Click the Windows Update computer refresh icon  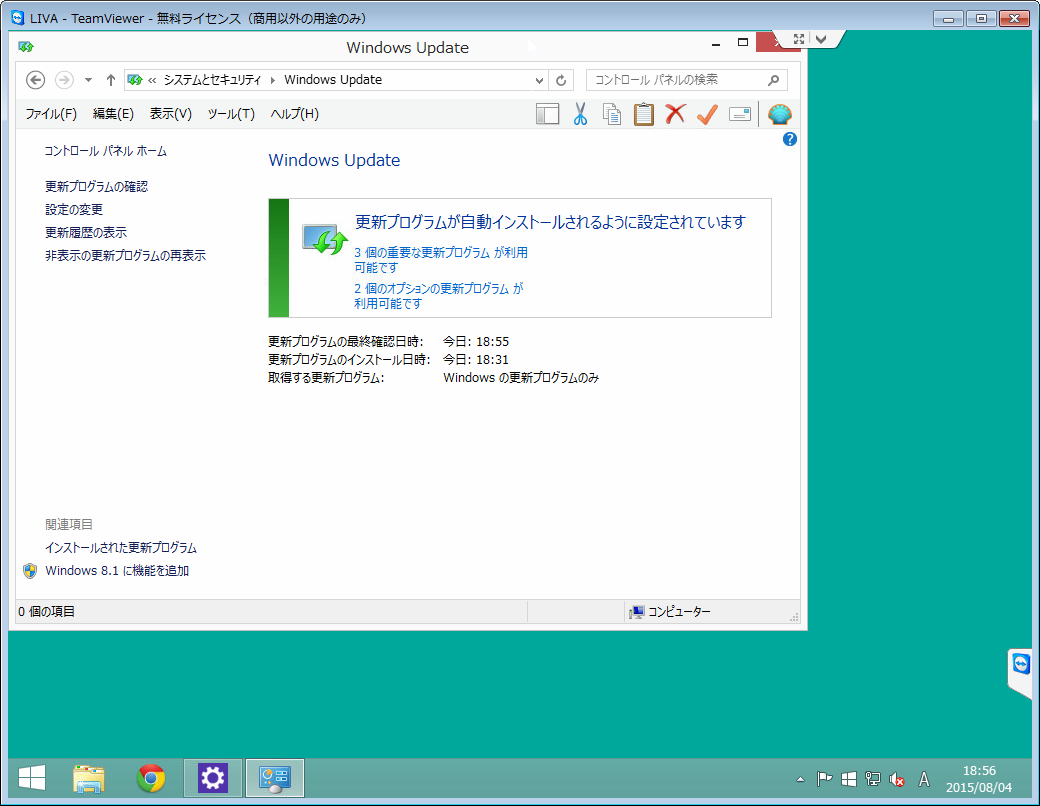click(x=324, y=239)
